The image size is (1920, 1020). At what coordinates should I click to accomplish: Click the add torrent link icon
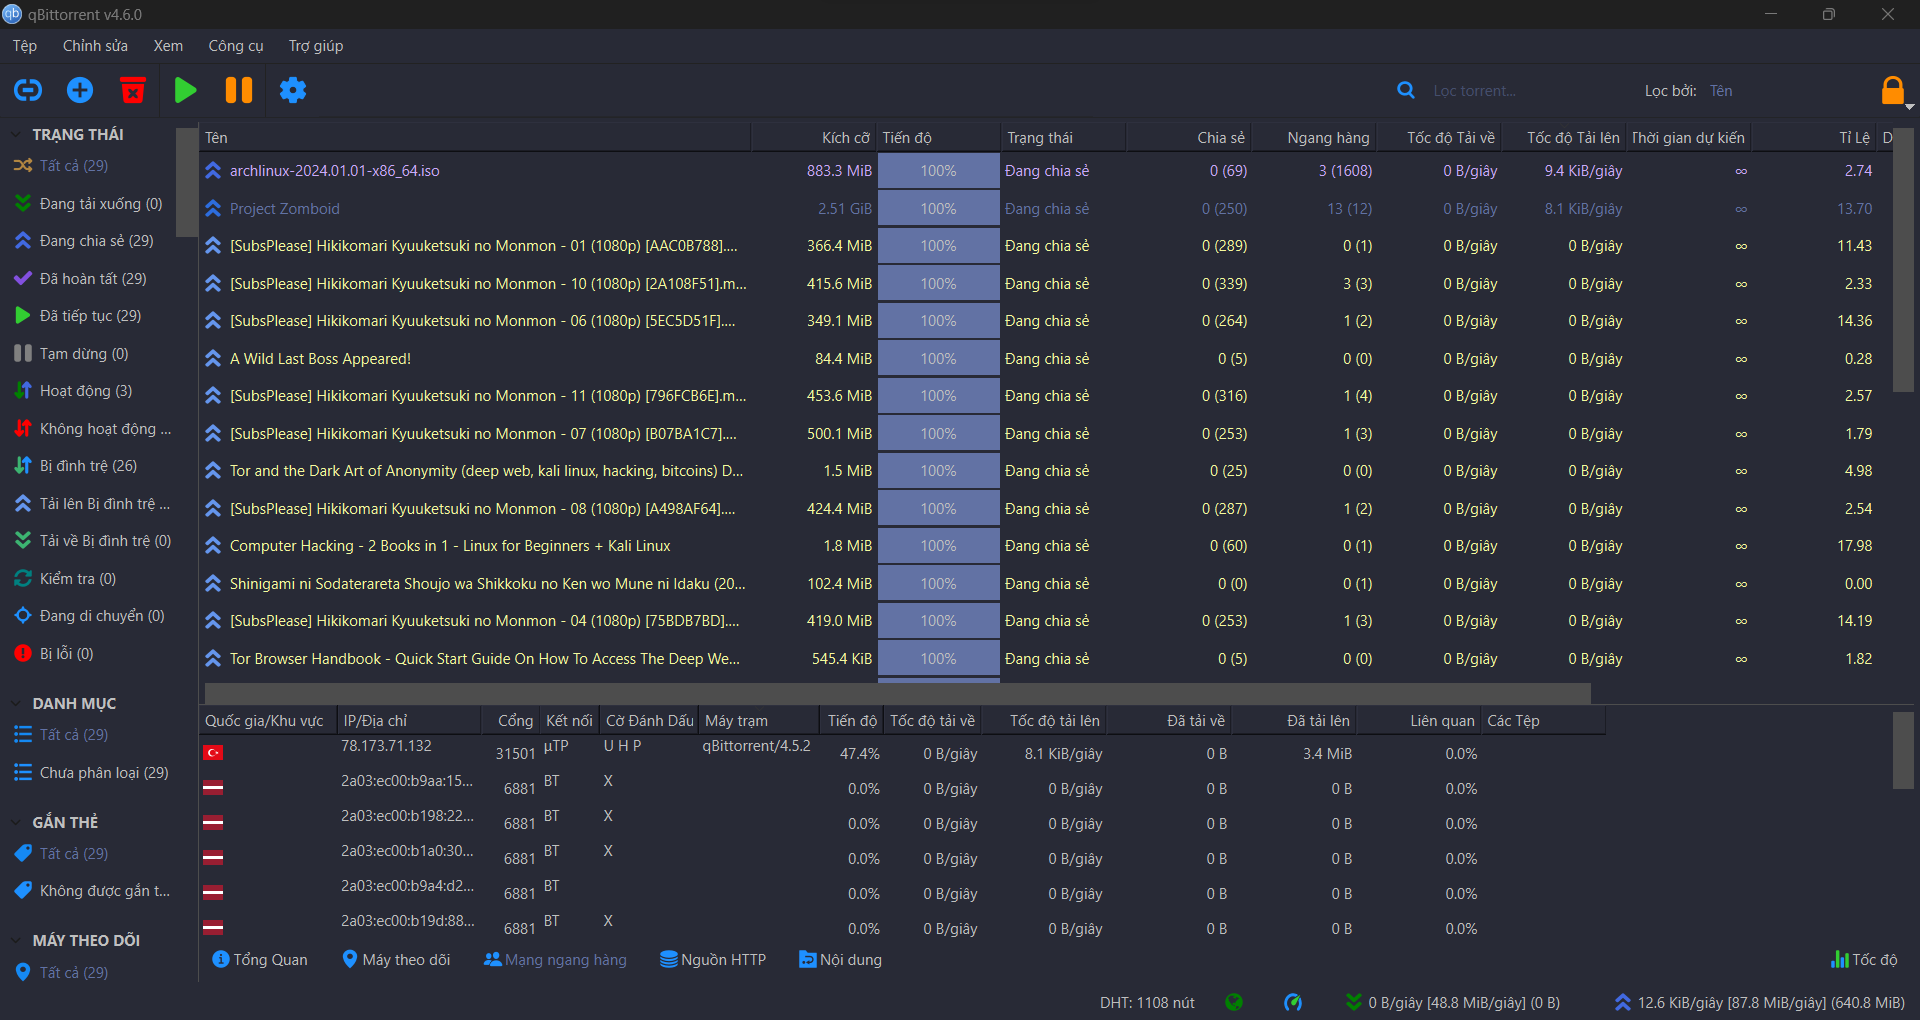pyautogui.click(x=28, y=90)
